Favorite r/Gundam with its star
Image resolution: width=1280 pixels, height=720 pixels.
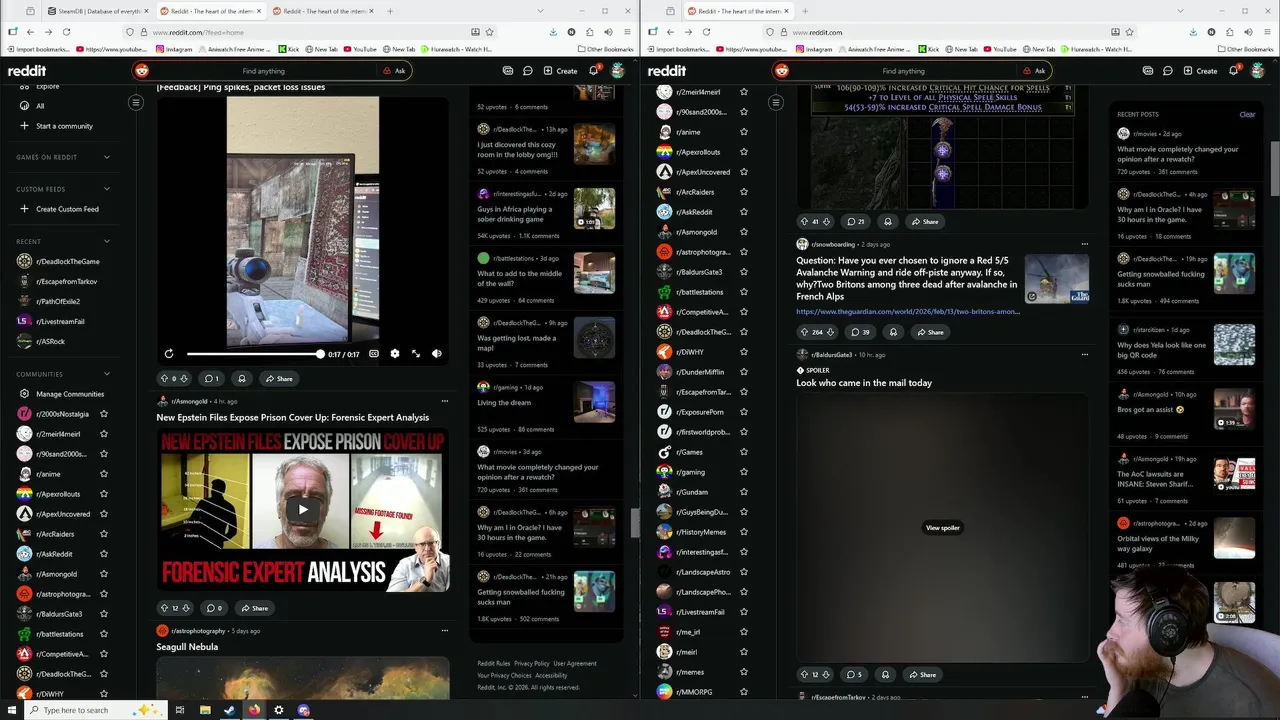tap(744, 492)
